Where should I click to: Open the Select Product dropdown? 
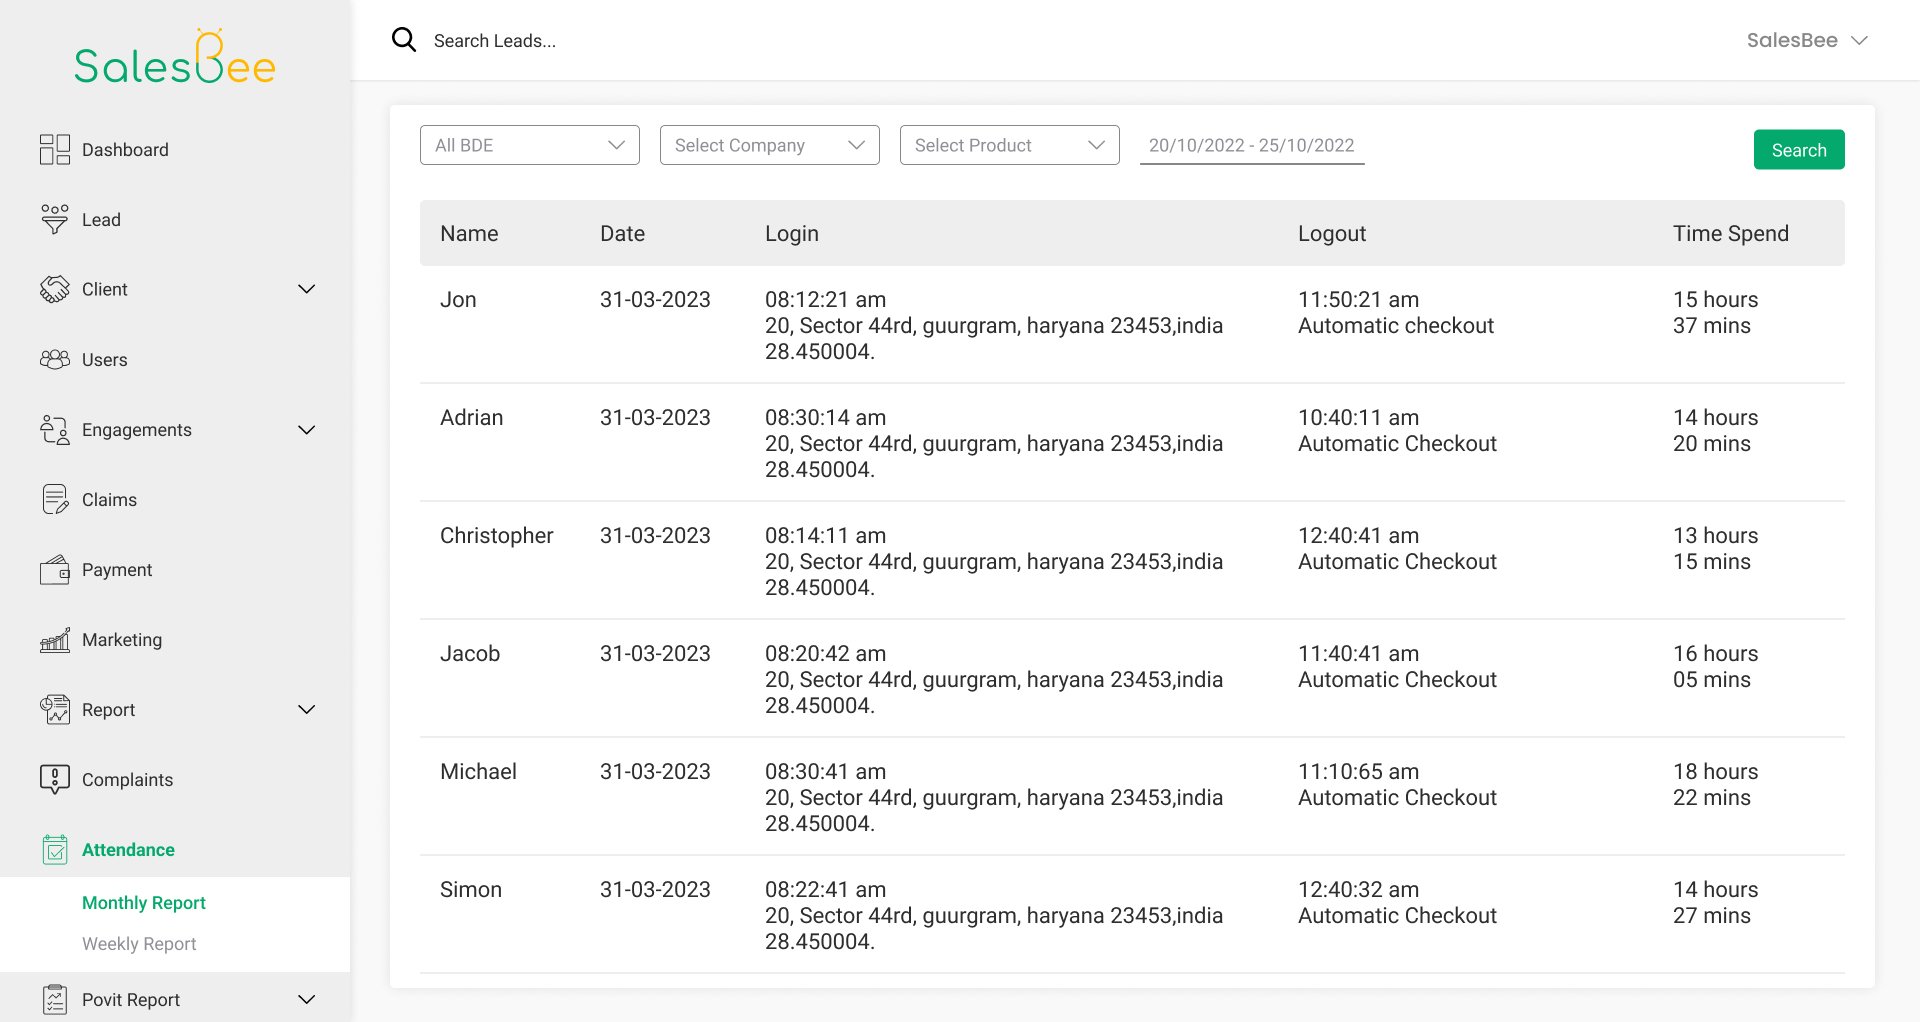(x=1009, y=145)
